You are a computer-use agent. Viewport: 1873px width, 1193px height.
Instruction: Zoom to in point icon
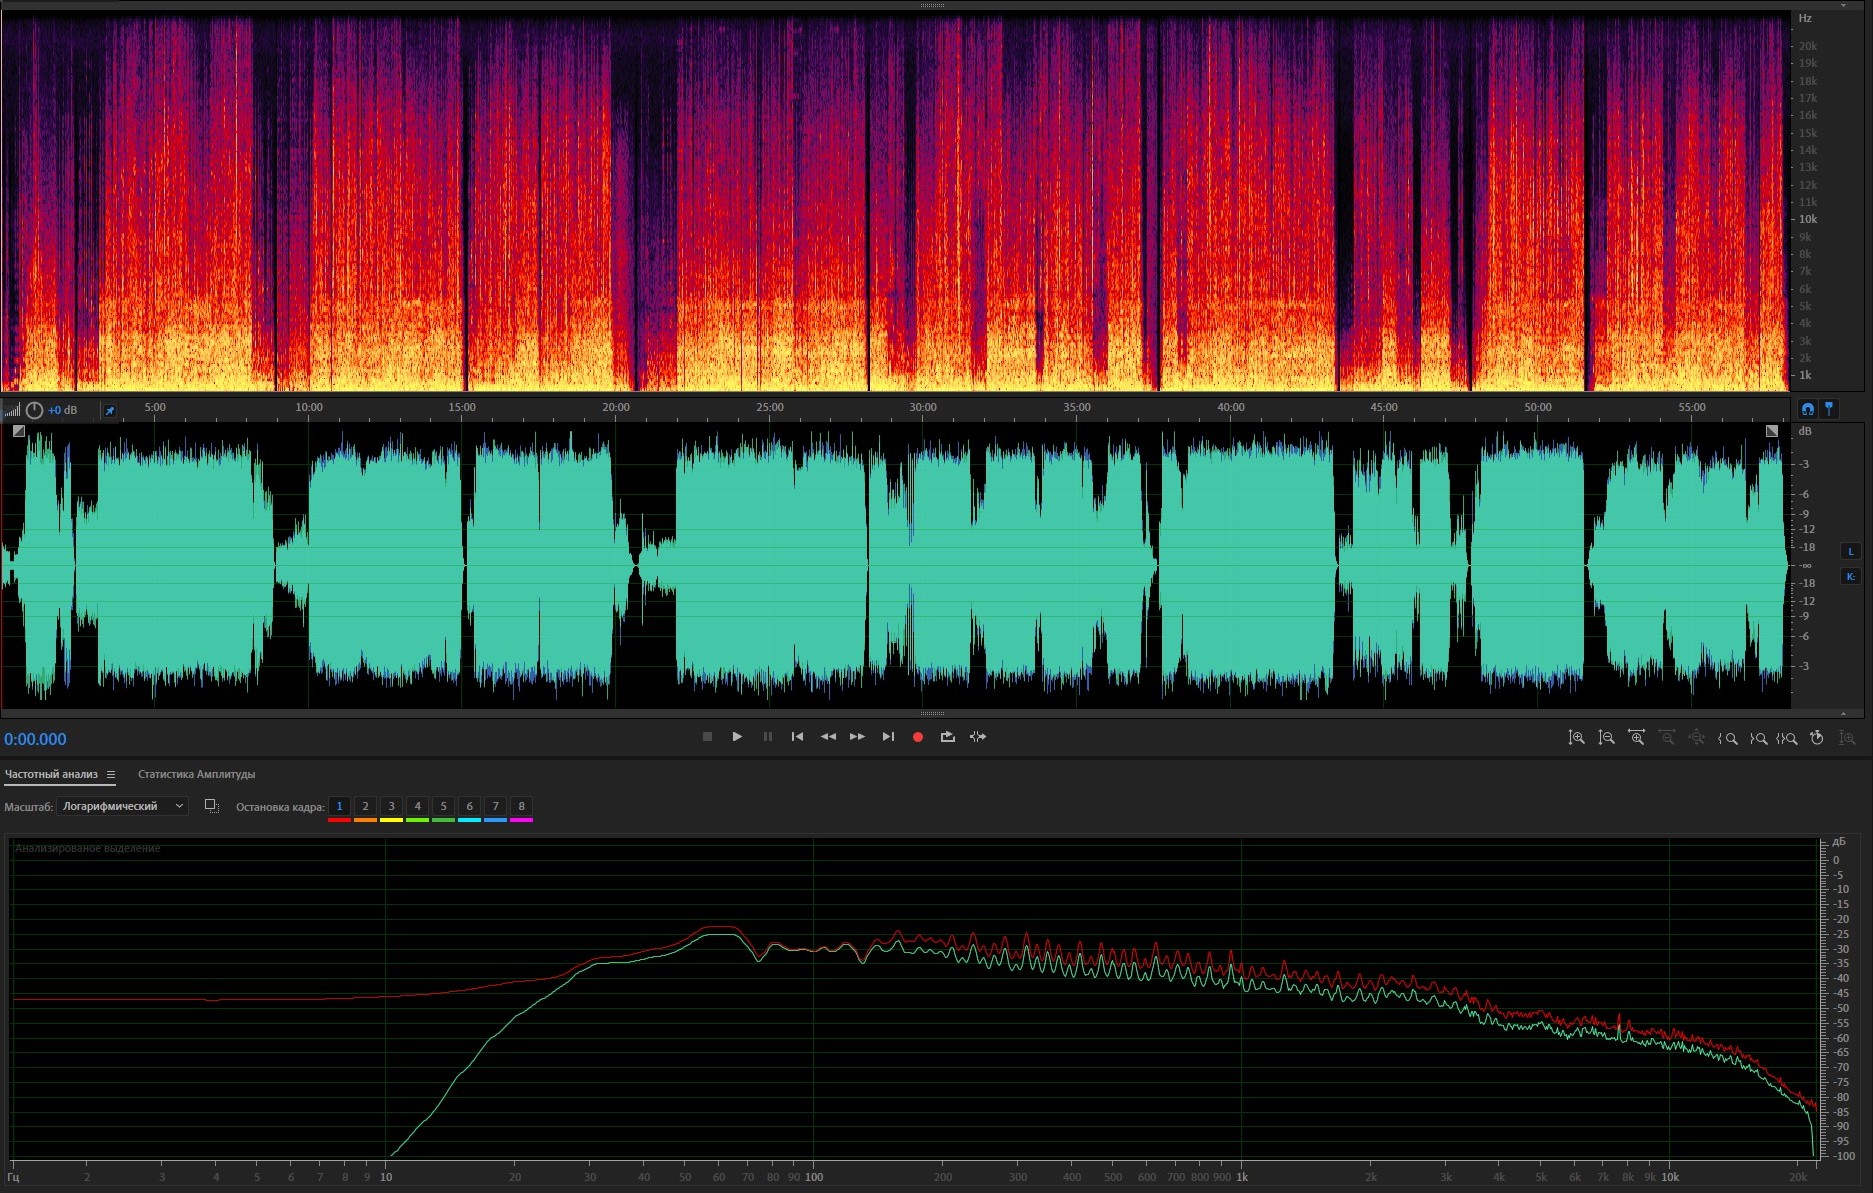click(x=1727, y=738)
